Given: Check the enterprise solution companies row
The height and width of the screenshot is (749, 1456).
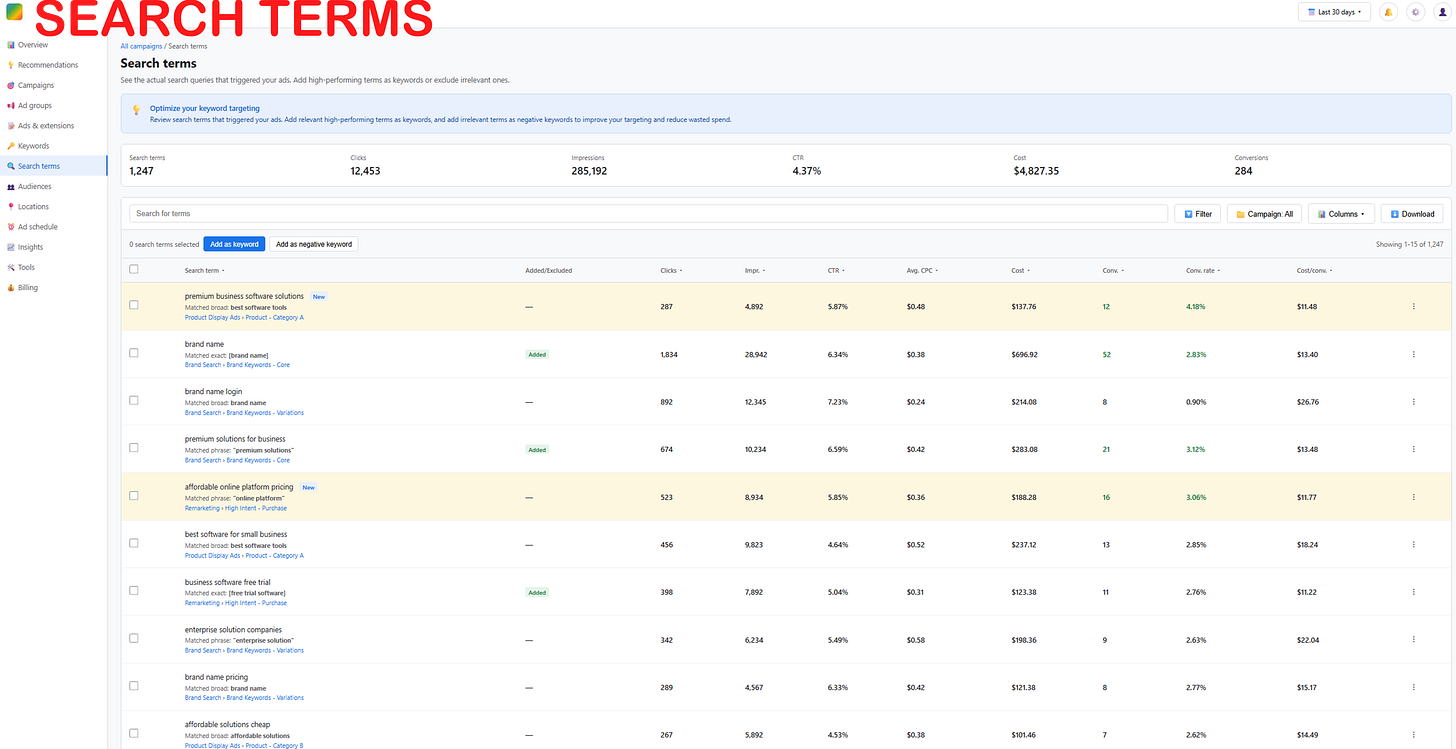Looking at the screenshot, I should pyautogui.click(x=134, y=638).
